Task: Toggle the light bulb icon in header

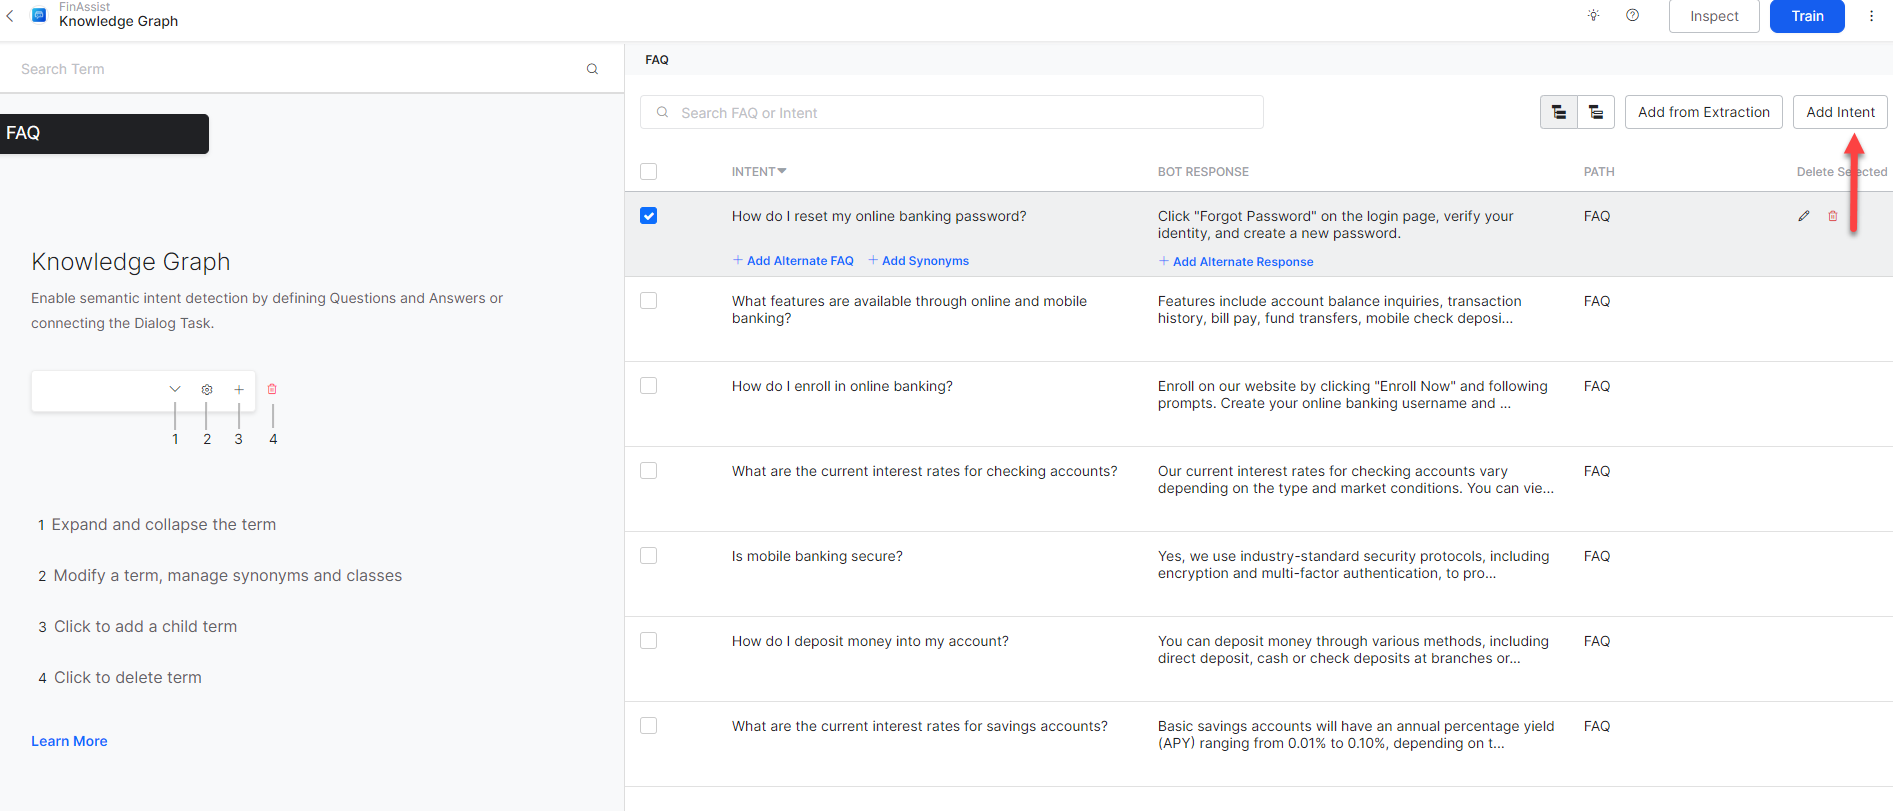Action: tap(1593, 16)
